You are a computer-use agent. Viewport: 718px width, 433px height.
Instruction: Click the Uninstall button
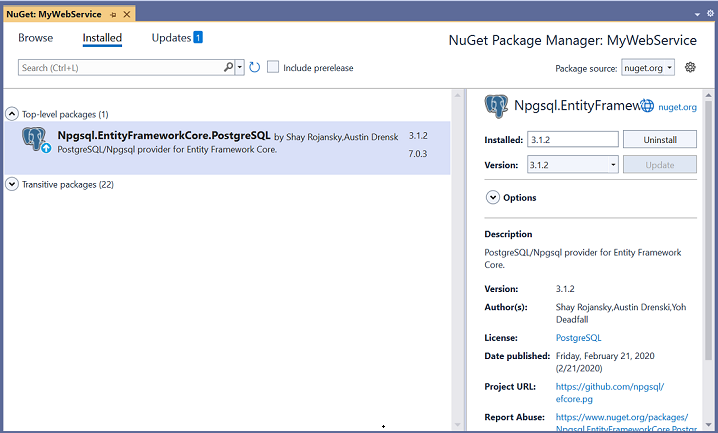point(660,140)
